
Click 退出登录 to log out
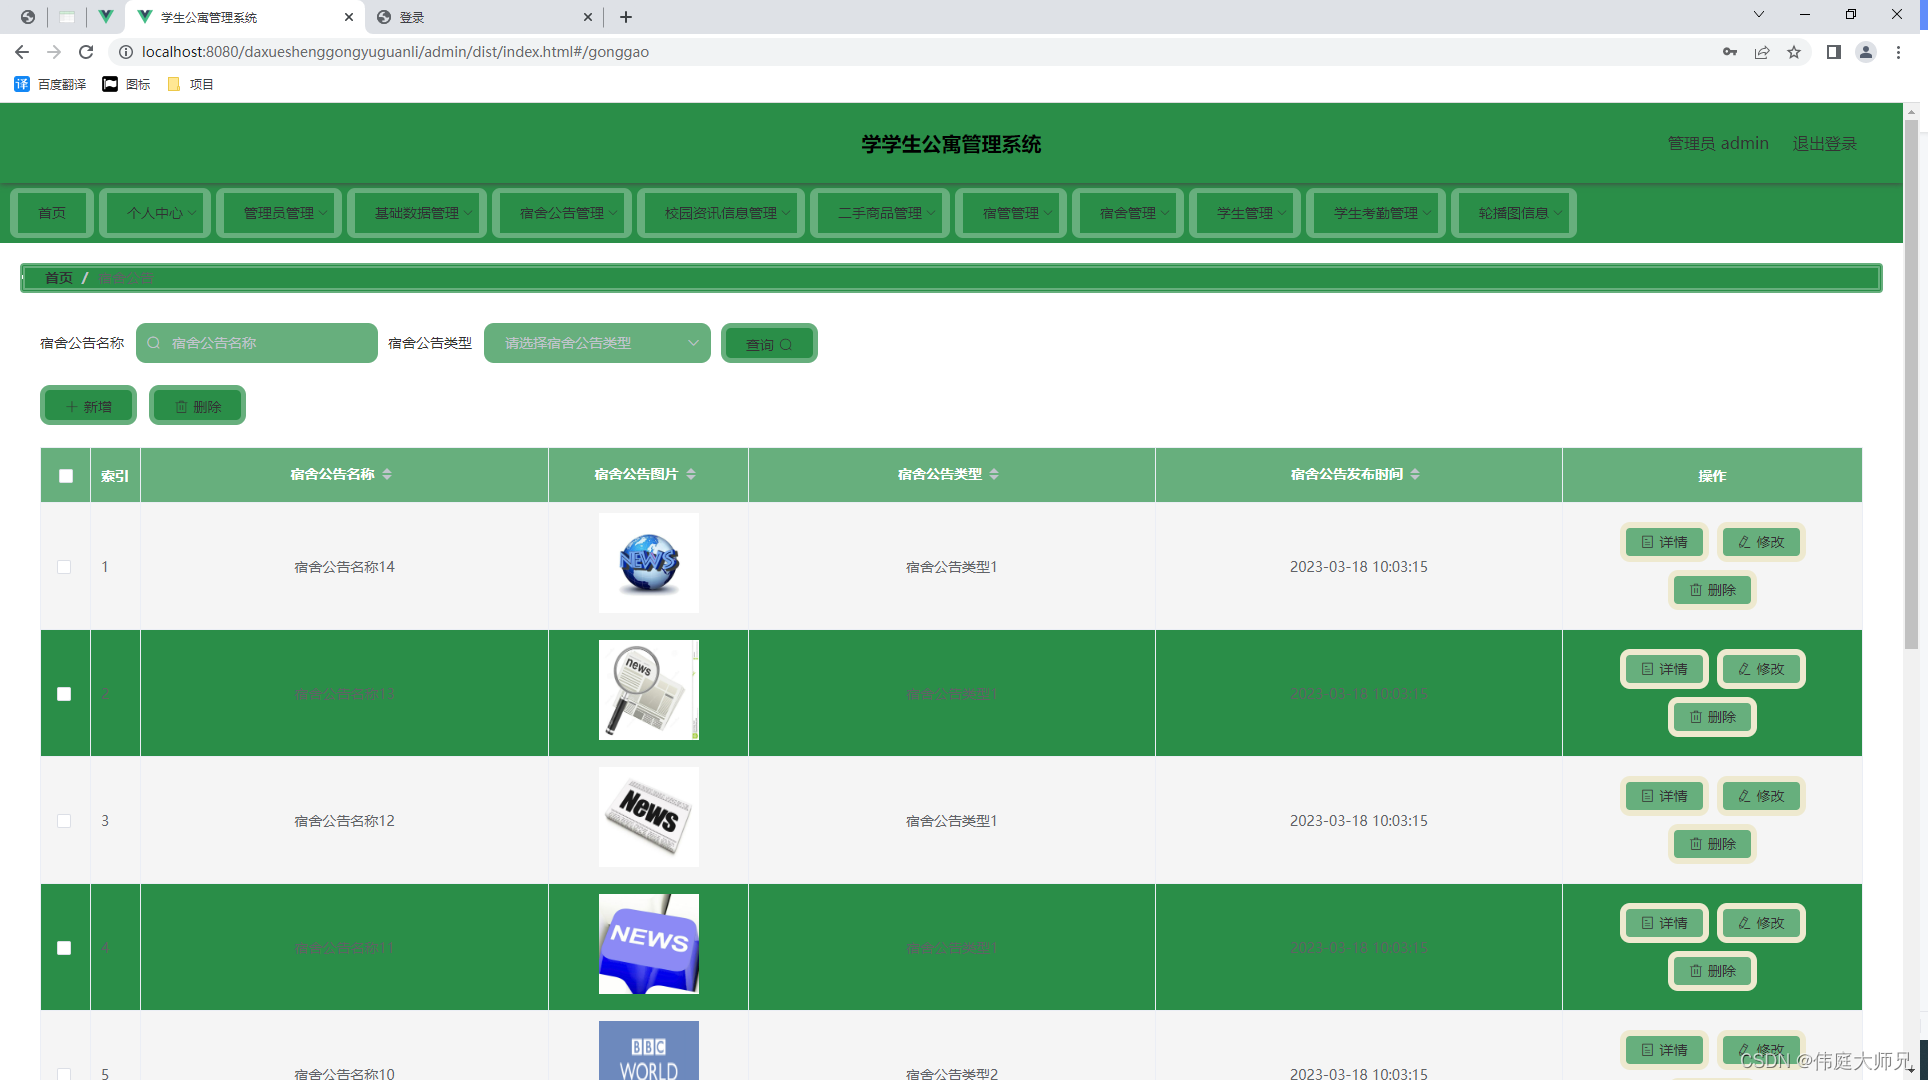(x=1824, y=143)
